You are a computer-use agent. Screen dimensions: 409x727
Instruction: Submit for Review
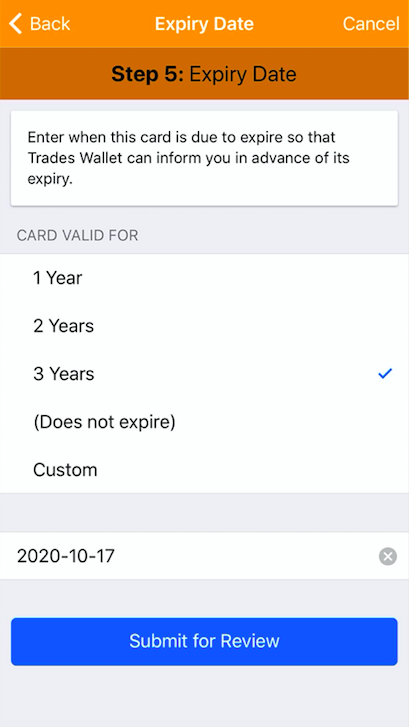coord(204,641)
